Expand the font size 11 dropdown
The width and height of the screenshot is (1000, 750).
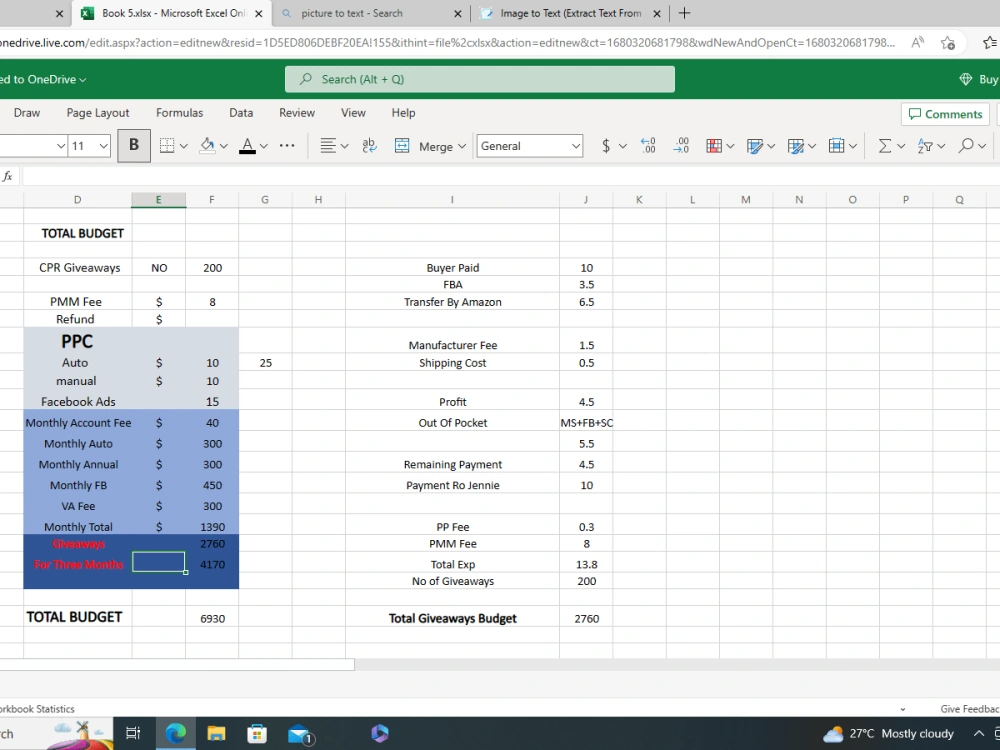(103, 146)
